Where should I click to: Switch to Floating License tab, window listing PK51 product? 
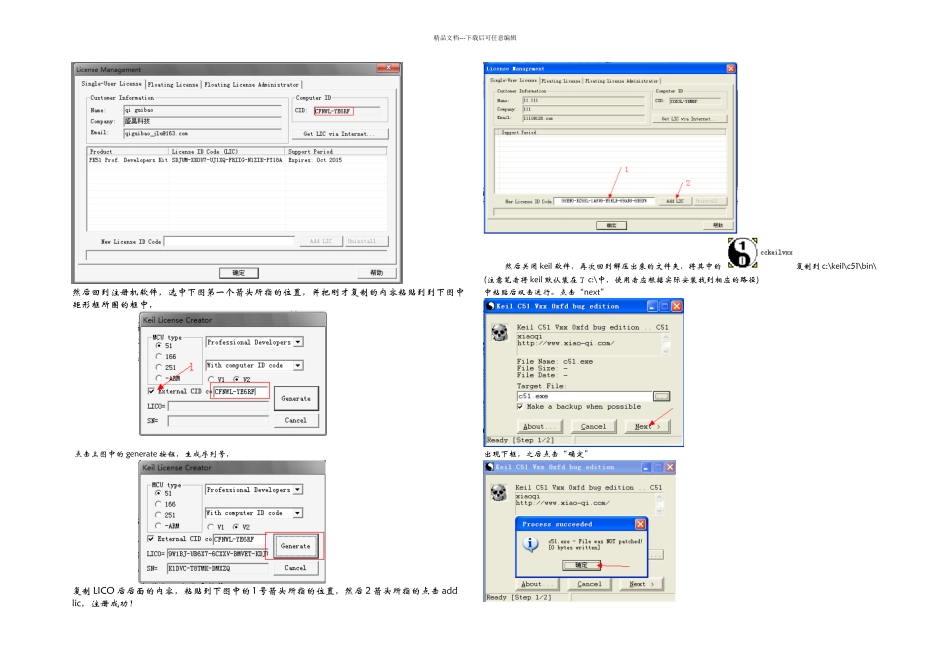point(173,85)
